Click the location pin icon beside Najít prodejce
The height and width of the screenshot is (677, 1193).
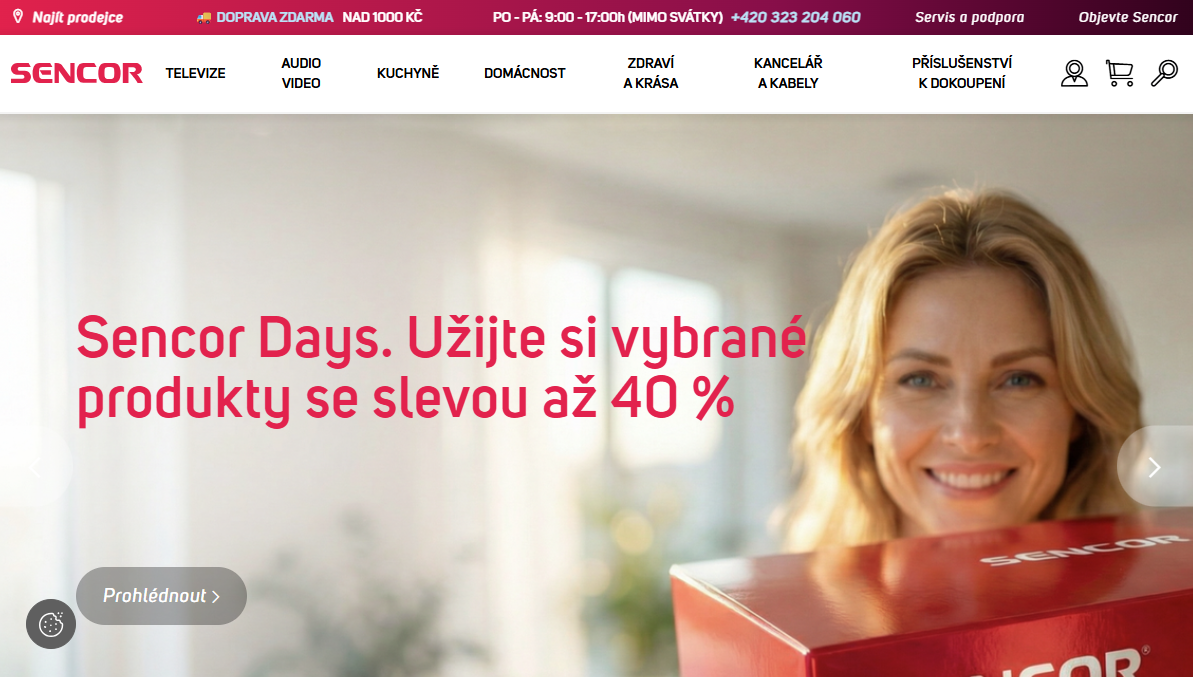click(17, 17)
